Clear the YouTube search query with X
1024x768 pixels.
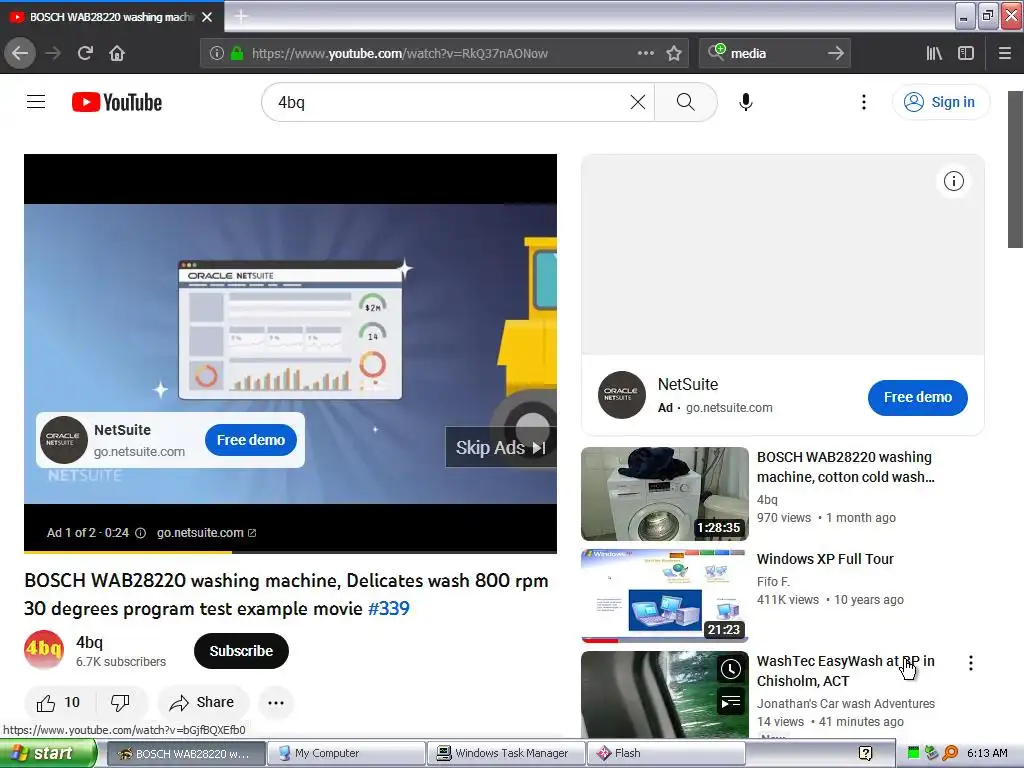[x=637, y=102]
